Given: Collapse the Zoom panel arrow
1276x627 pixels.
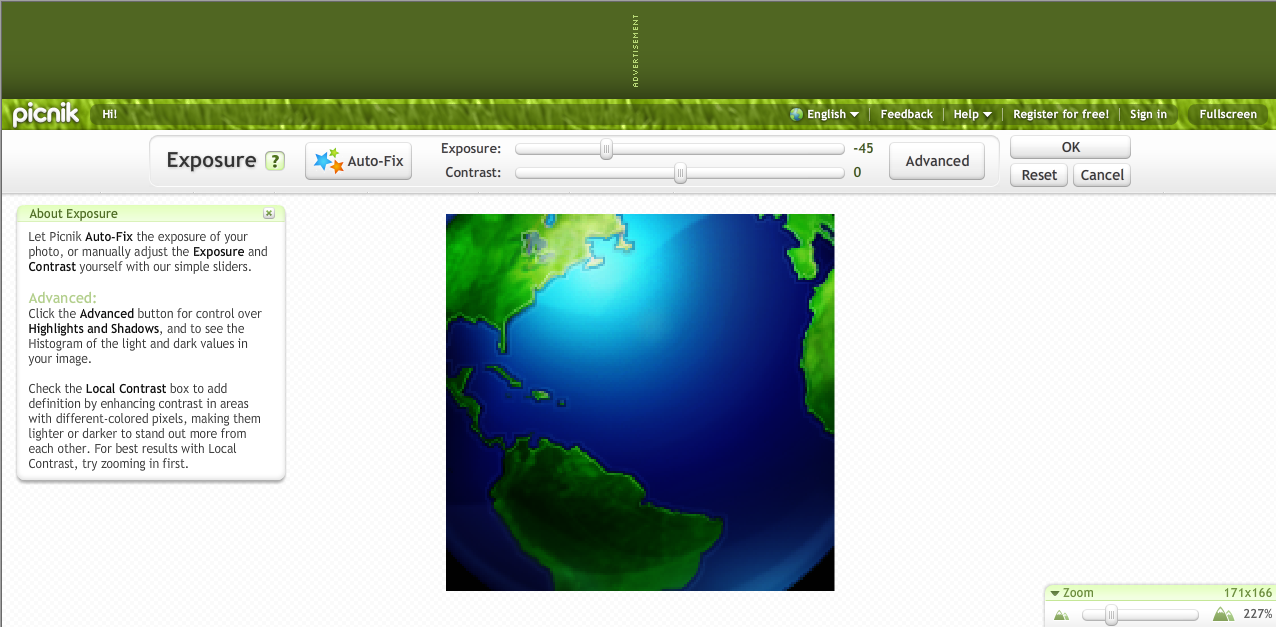Looking at the screenshot, I should click(1054, 593).
